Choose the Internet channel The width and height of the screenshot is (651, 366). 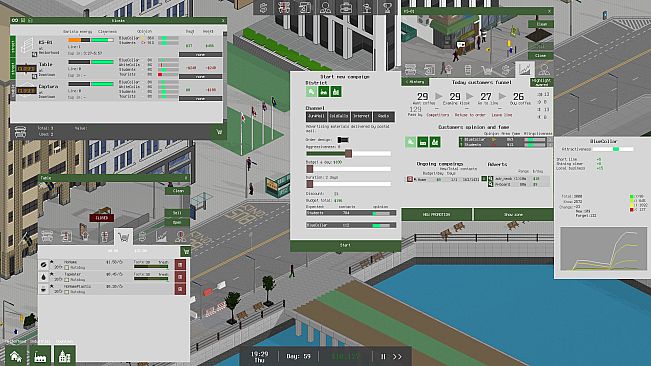pos(361,117)
